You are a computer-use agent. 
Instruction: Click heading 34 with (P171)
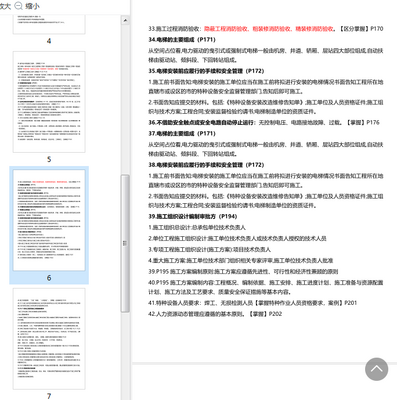[182, 40]
